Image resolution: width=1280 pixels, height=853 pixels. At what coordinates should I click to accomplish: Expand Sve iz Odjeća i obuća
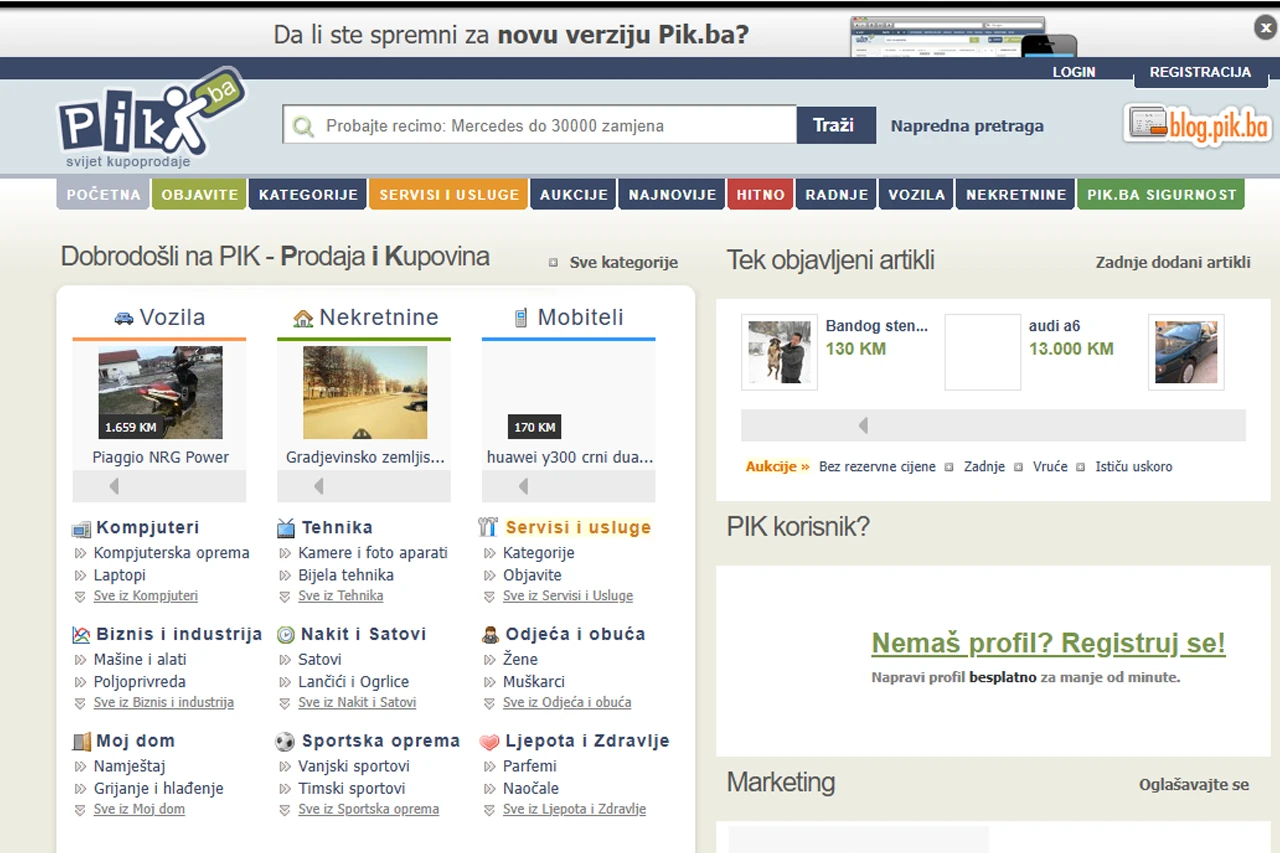pos(567,703)
